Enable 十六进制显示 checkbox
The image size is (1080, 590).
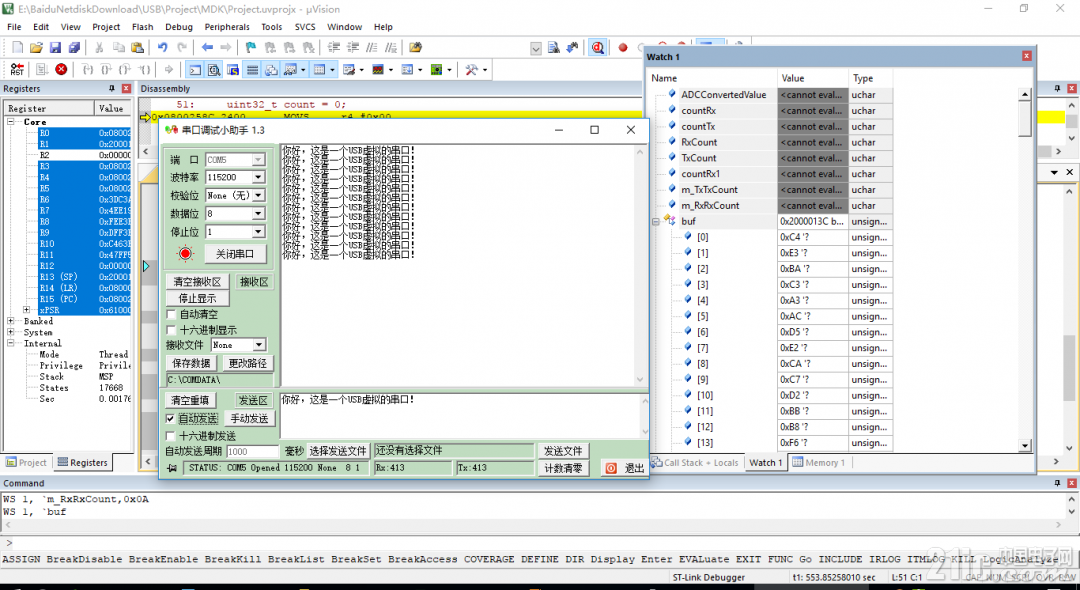click(x=172, y=330)
